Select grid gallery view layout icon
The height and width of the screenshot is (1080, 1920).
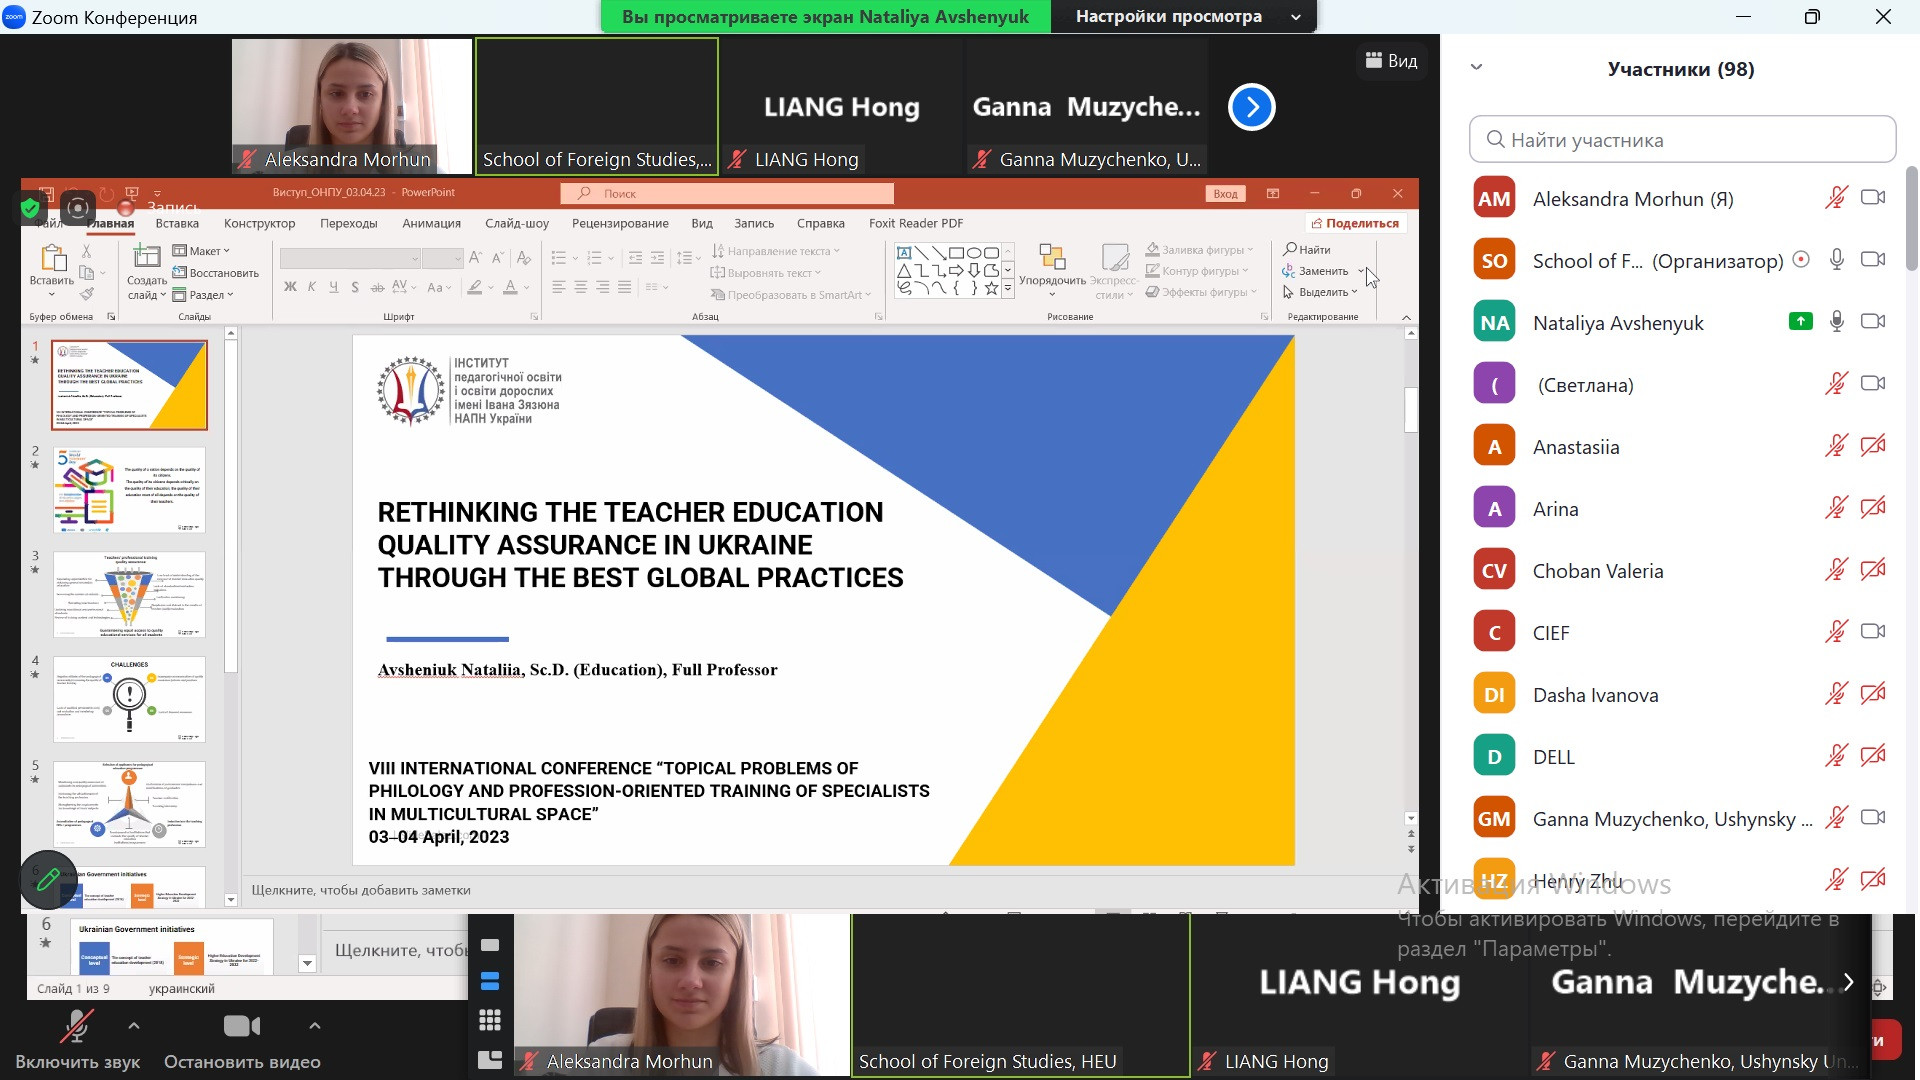(x=490, y=1020)
